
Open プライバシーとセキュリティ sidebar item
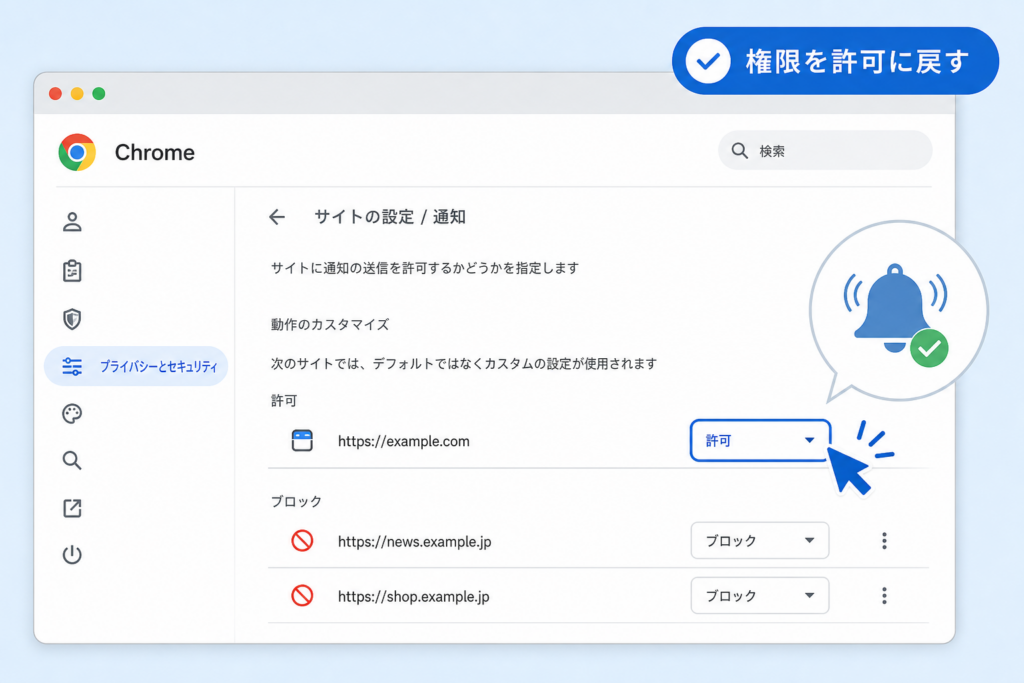[136, 366]
